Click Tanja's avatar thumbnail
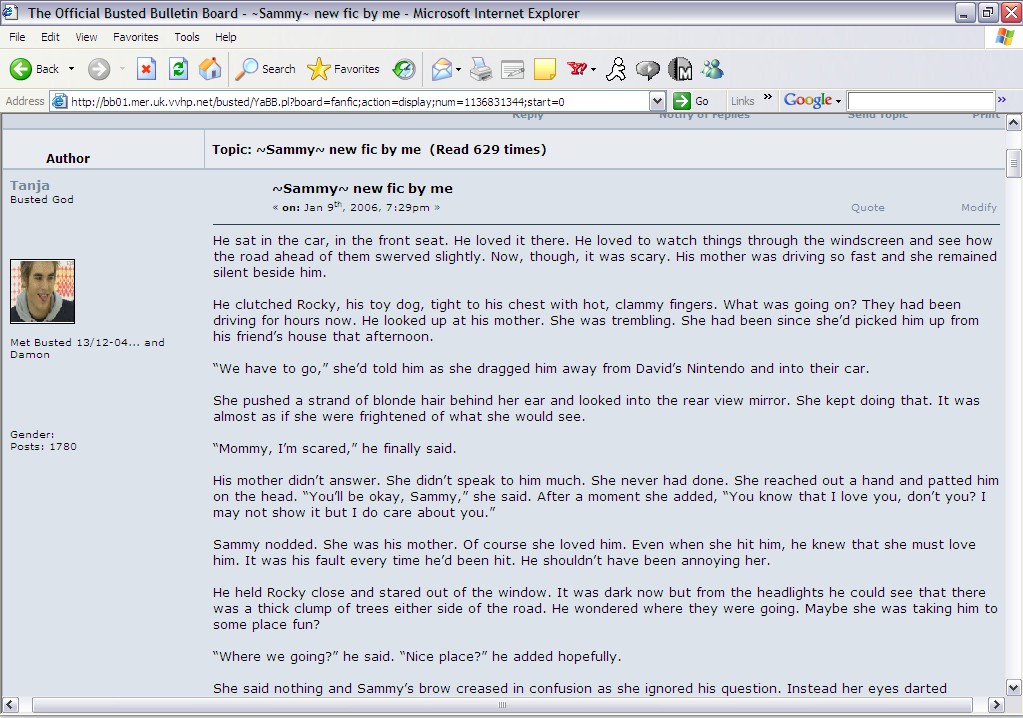 tap(42, 292)
